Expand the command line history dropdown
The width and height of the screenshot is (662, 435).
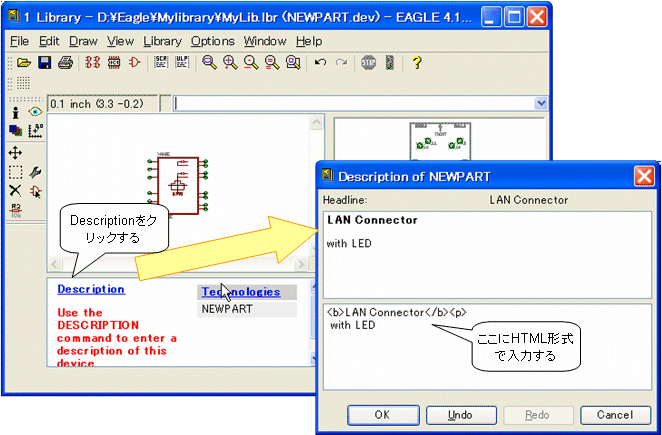(540, 103)
